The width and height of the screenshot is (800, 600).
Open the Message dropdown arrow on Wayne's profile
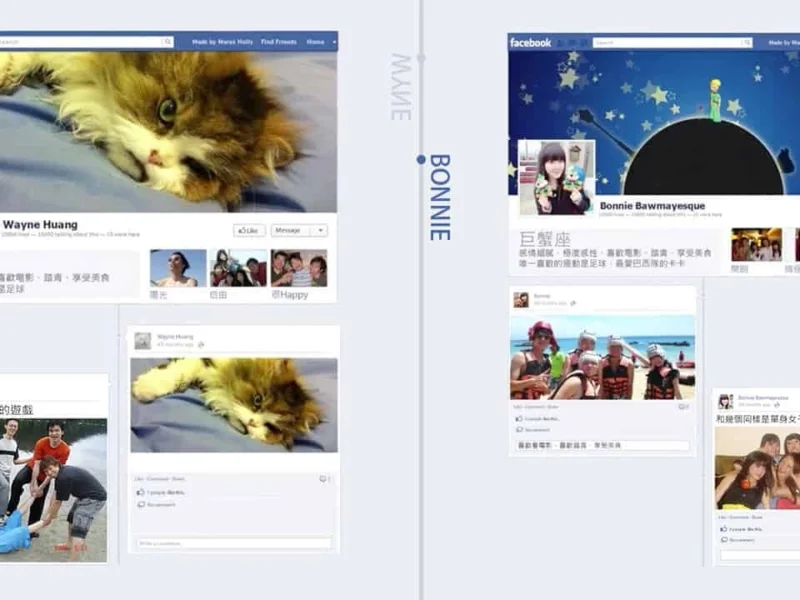tap(320, 230)
